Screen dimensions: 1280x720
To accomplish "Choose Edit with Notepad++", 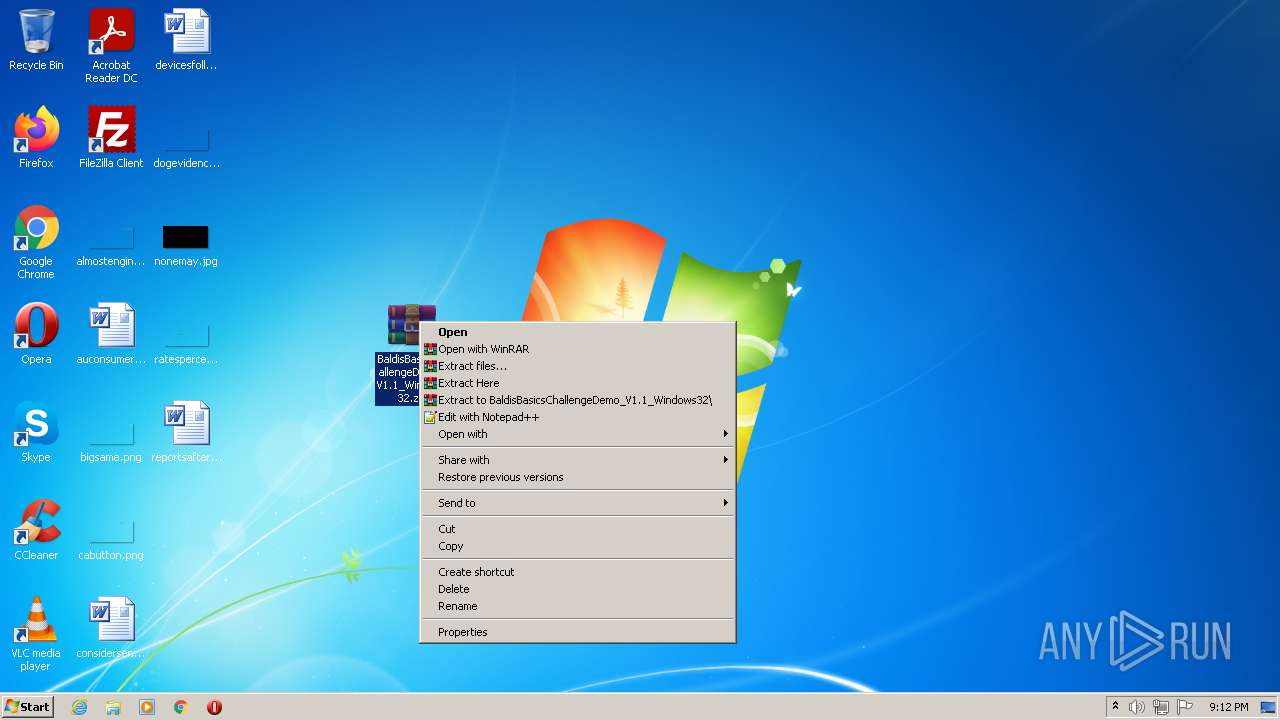I will pos(578,417).
